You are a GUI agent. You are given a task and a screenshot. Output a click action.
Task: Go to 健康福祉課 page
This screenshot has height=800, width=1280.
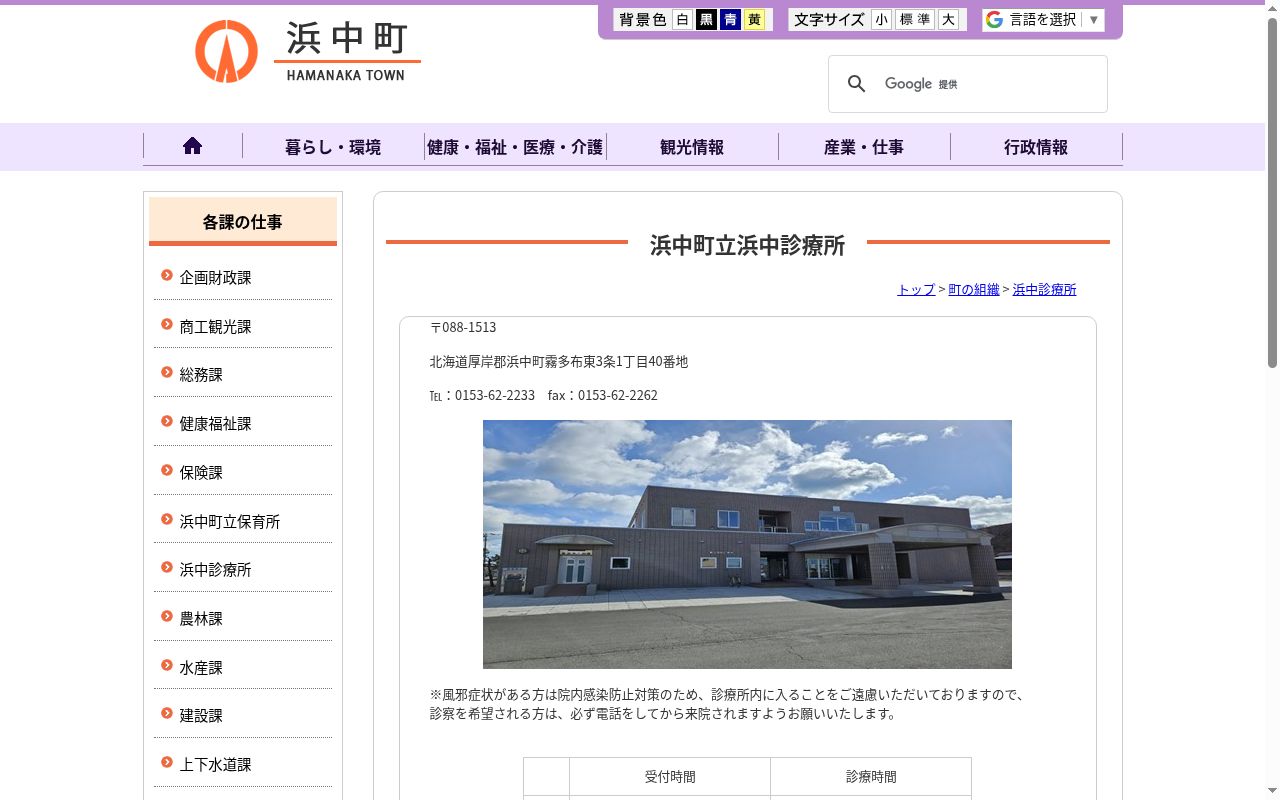pos(216,424)
